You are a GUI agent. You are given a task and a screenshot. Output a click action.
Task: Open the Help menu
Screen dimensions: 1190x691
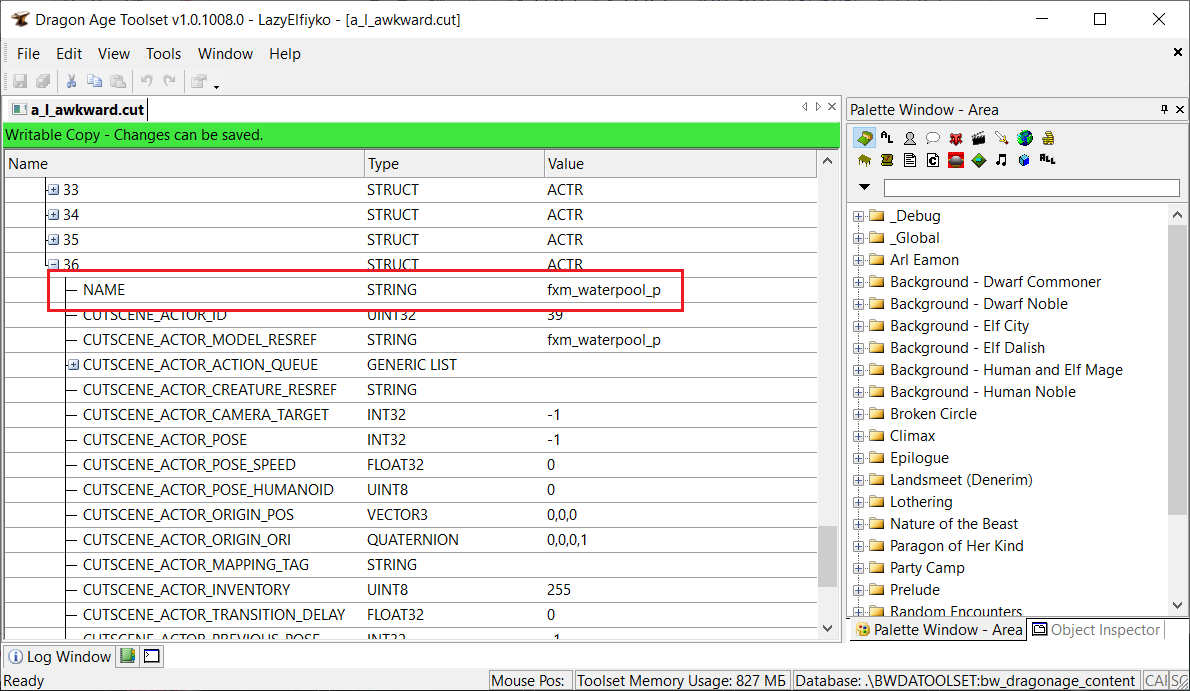(285, 54)
